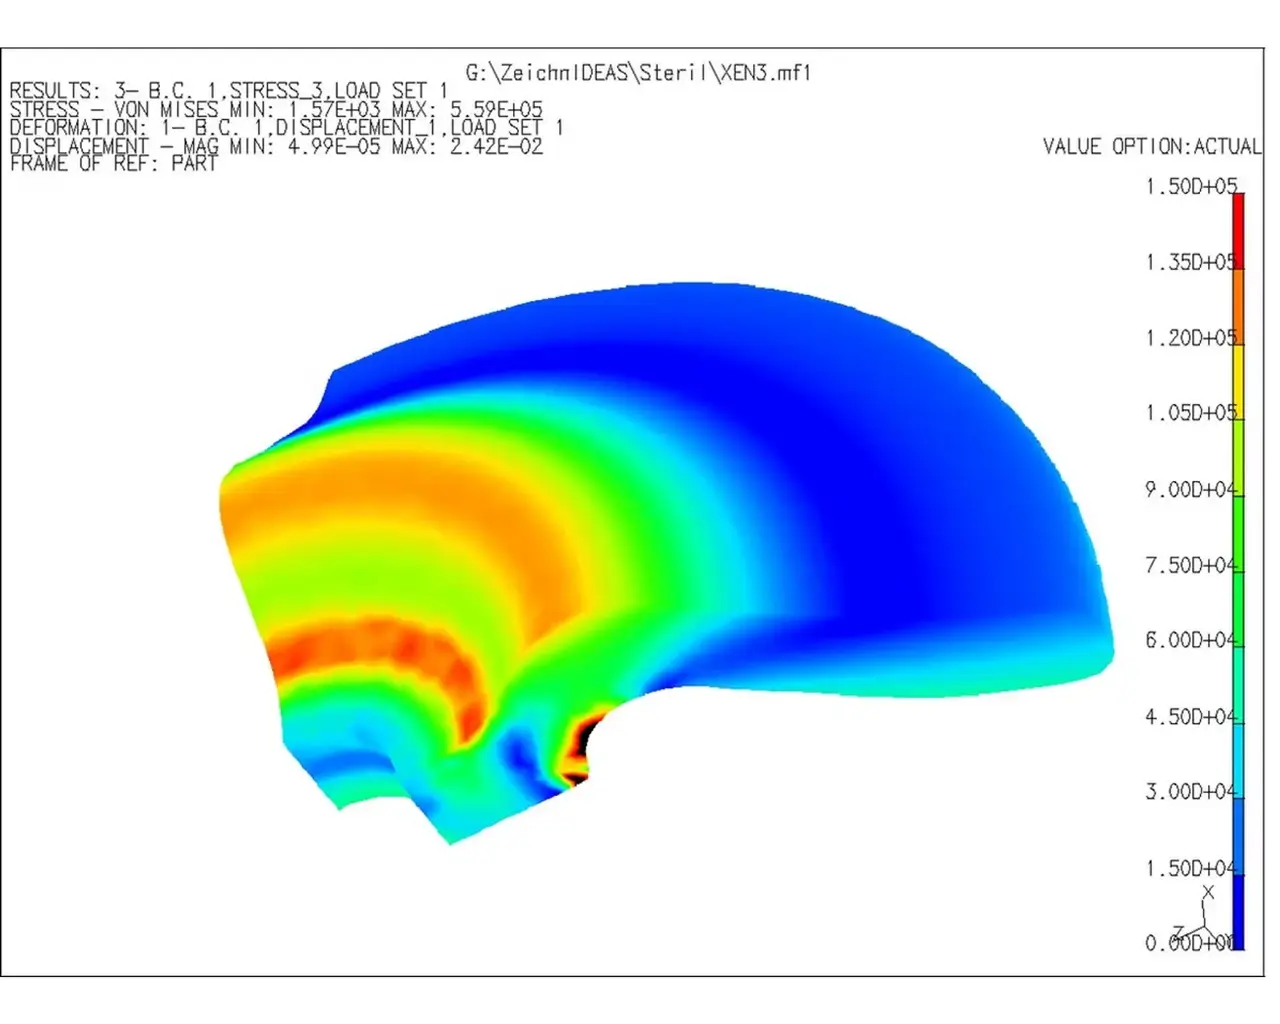Select the 1.05D+05 legend value label
1280x1024 pixels.
(1190, 413)
